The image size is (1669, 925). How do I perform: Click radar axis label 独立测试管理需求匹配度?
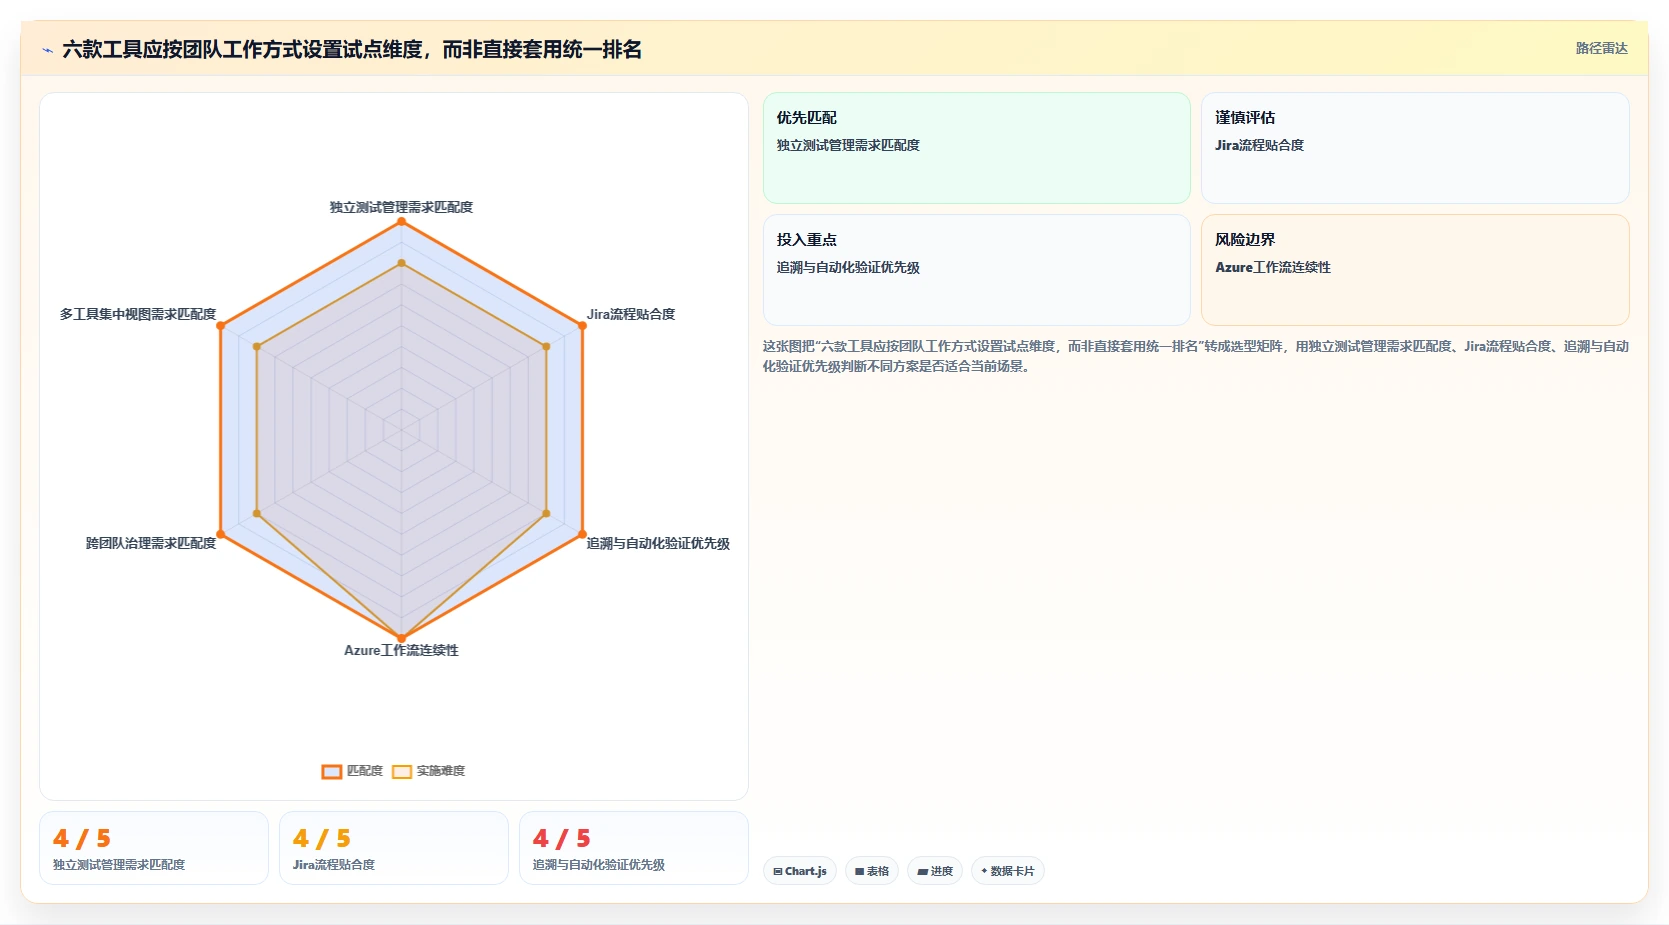(401, 207)
